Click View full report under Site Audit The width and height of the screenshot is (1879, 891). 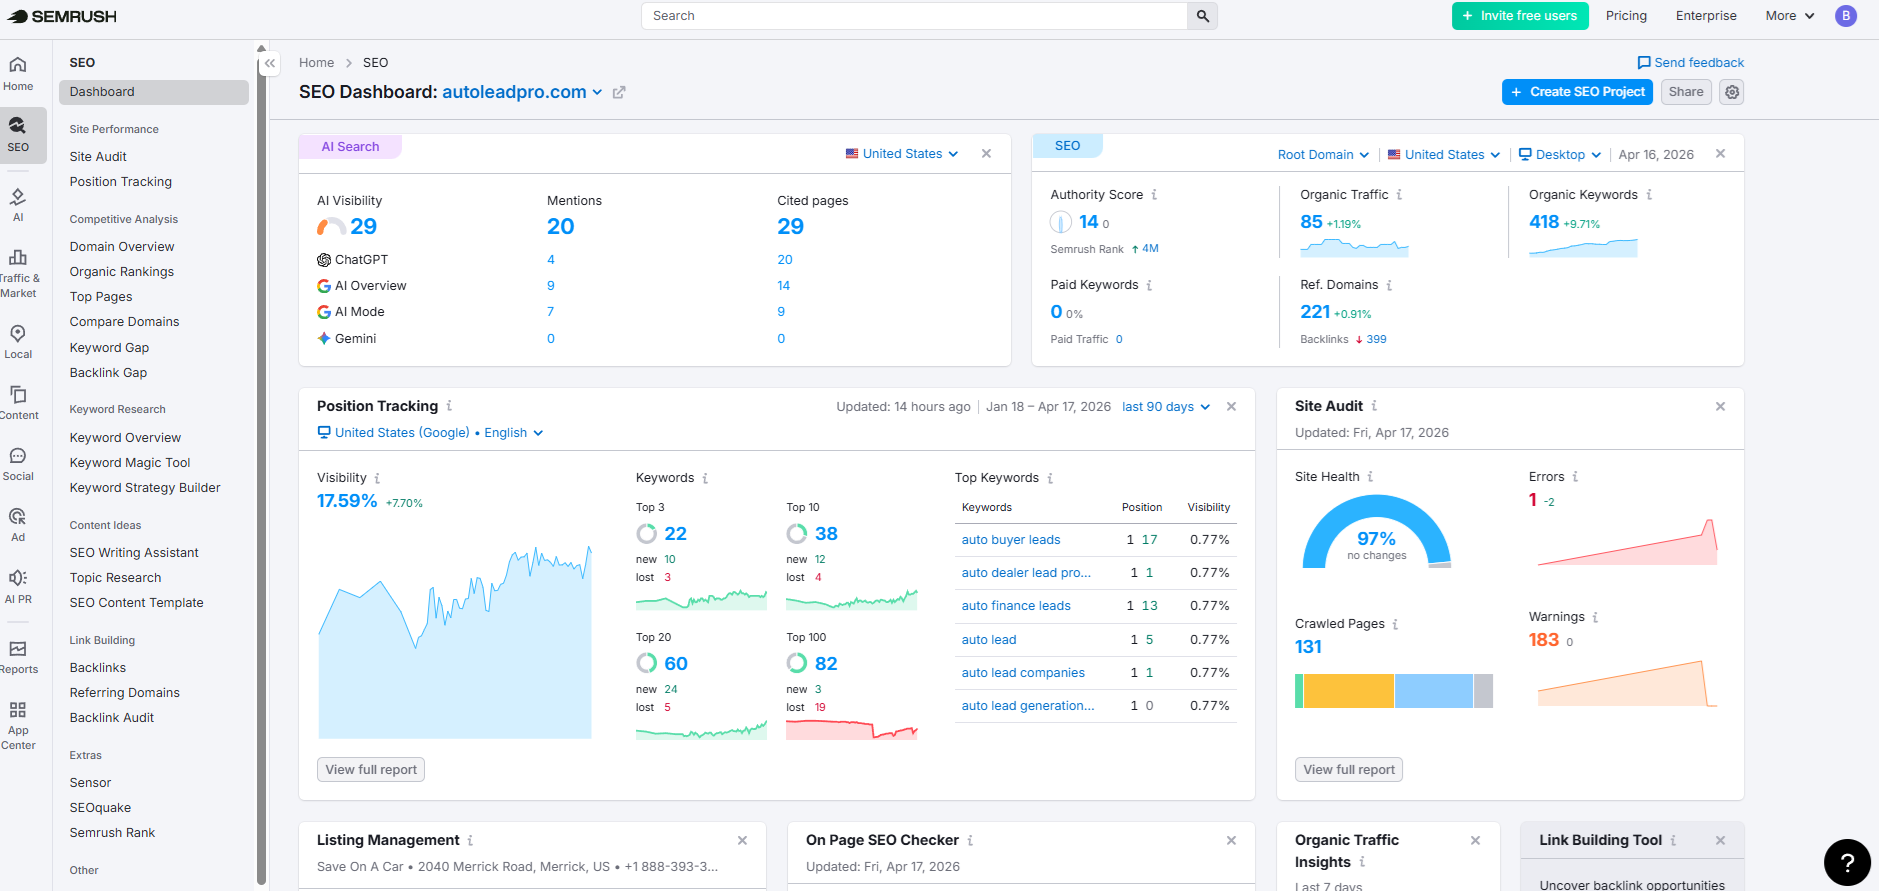click(x=1348, y=770)
